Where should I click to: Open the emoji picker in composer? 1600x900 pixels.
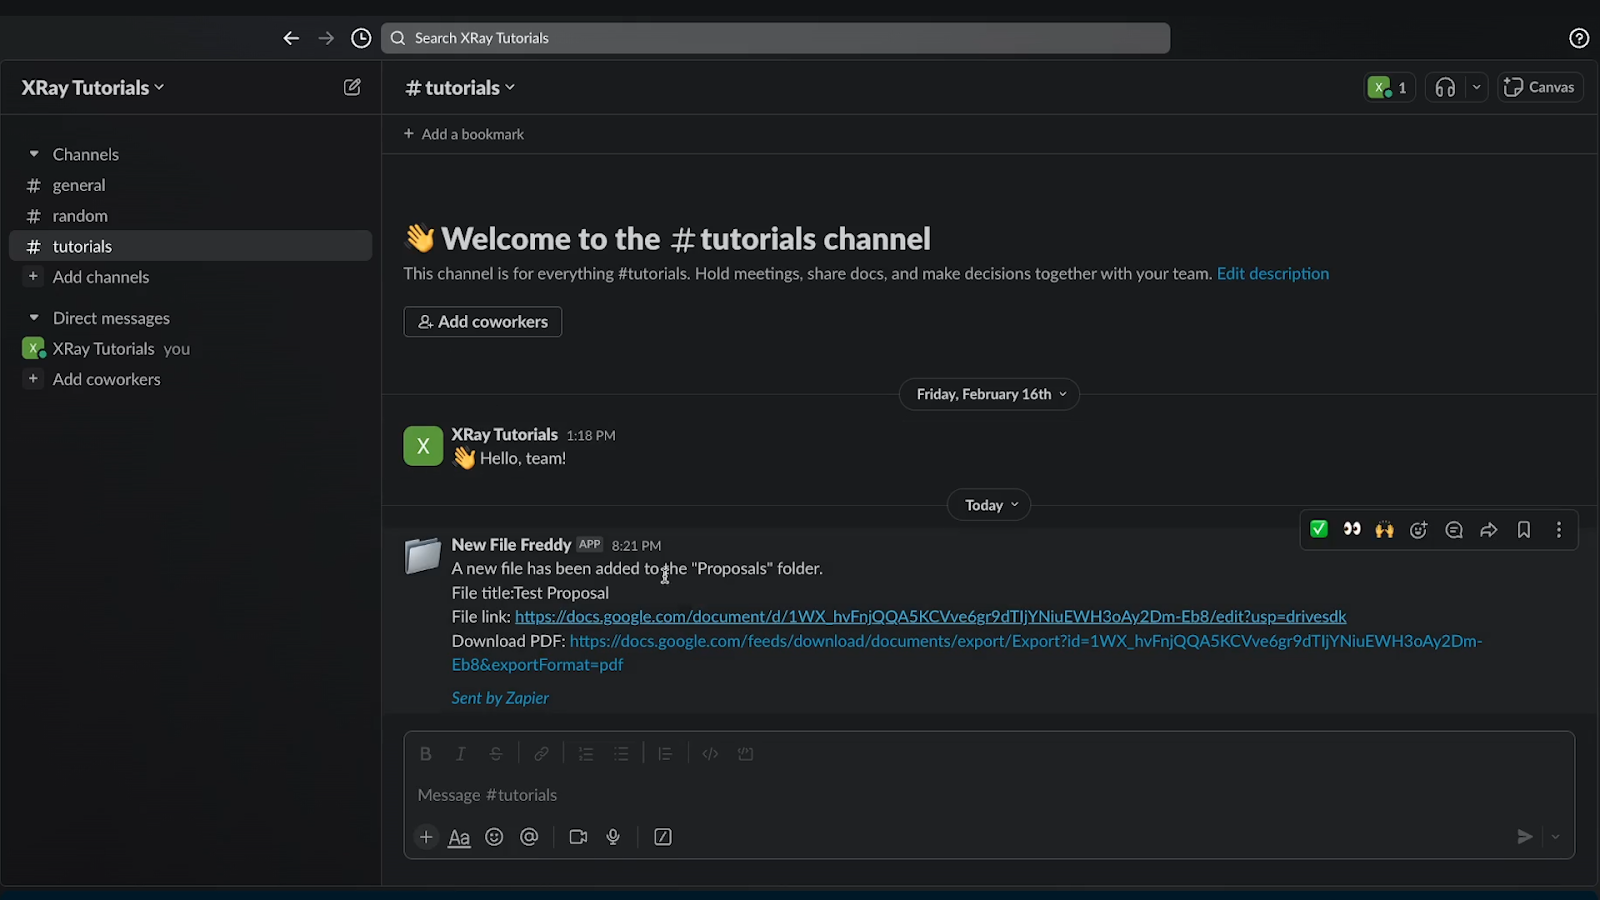pos(494,837)
